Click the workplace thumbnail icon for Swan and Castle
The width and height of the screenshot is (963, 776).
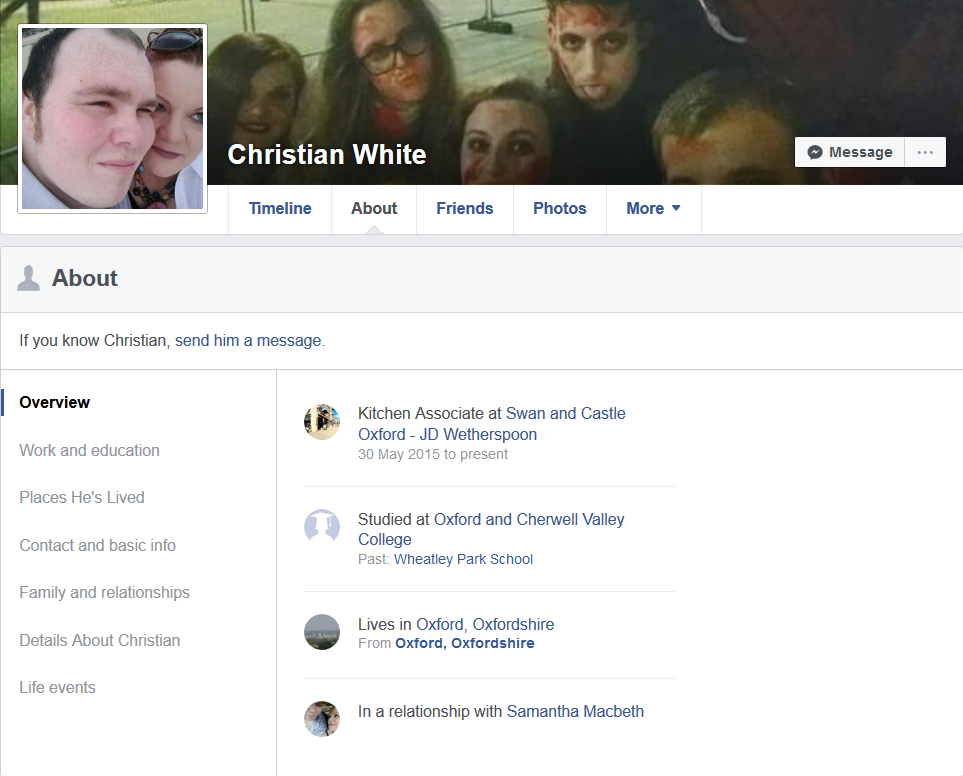(322, 422)
